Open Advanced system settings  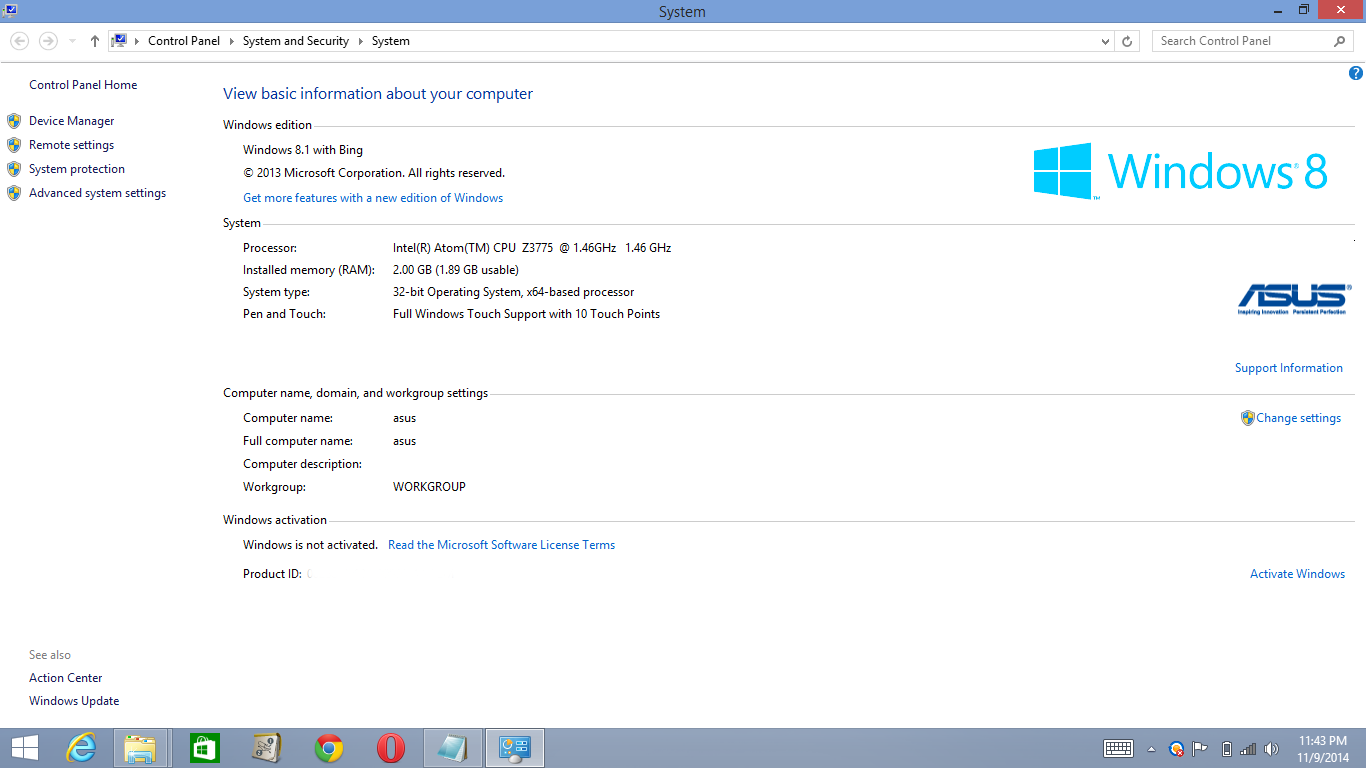point(97,193)
